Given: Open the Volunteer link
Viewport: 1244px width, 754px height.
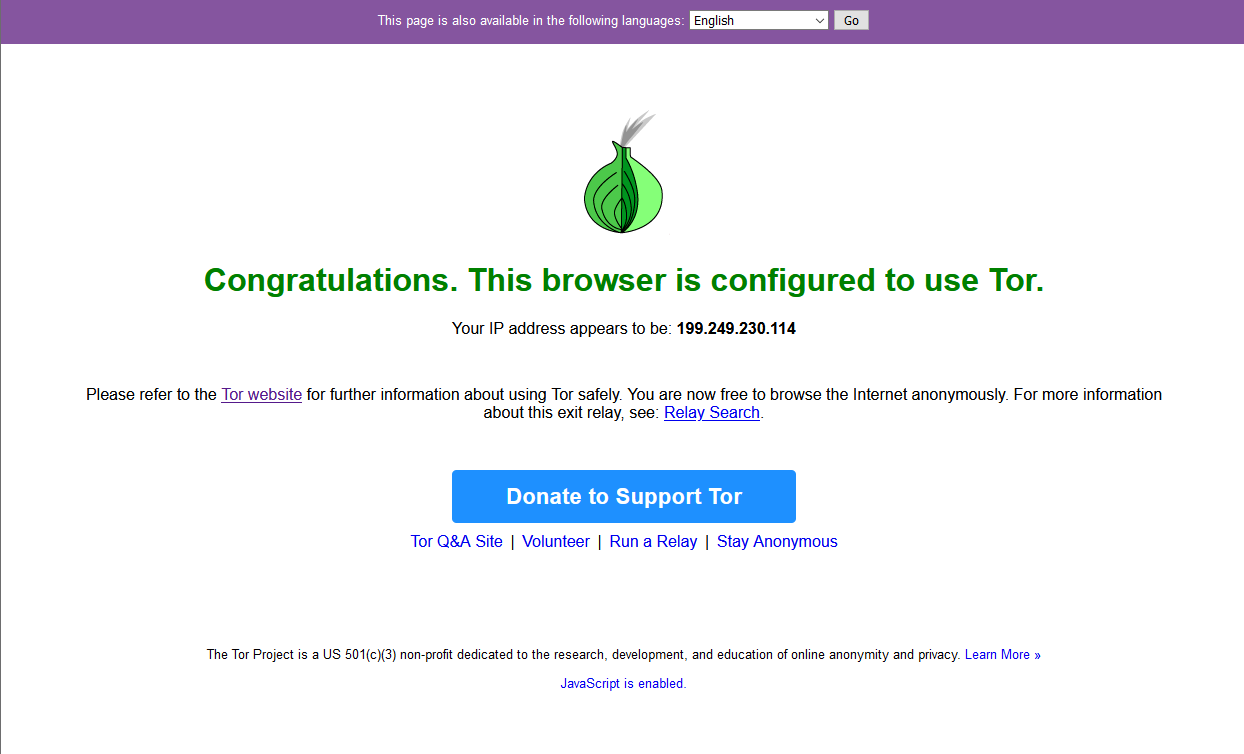Looking at the screenshot, I should click(x=556, y=541).
